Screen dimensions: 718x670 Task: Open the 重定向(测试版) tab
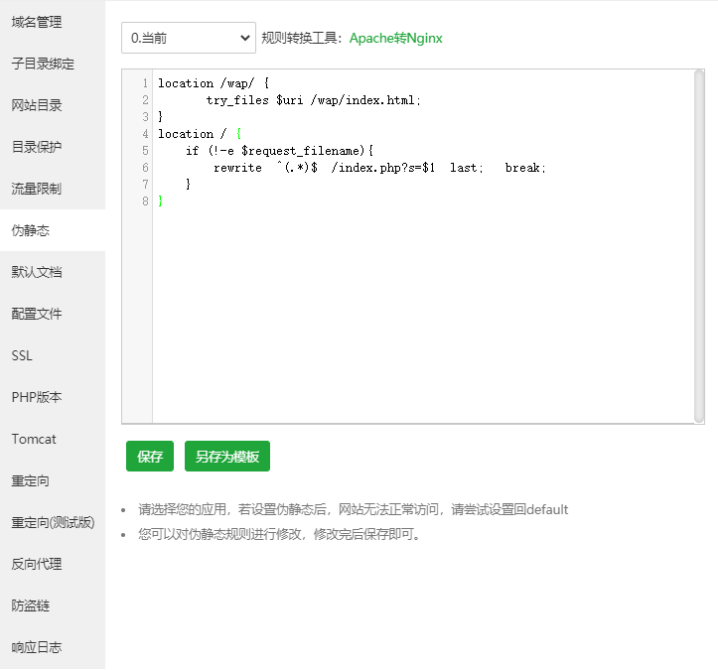point(53,522)
